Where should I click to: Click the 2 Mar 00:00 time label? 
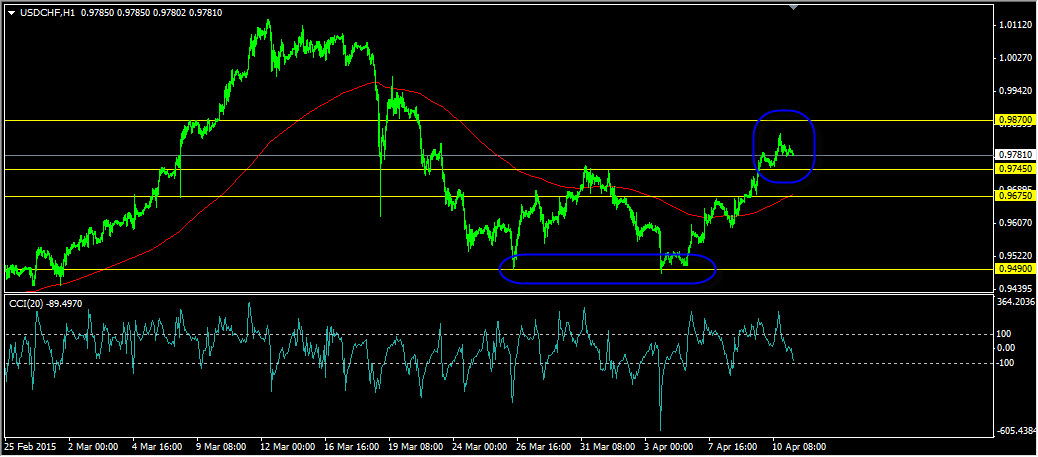(91, 447)
